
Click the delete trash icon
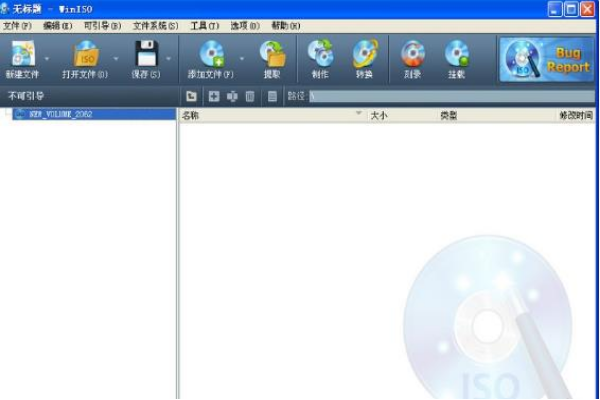250,96
